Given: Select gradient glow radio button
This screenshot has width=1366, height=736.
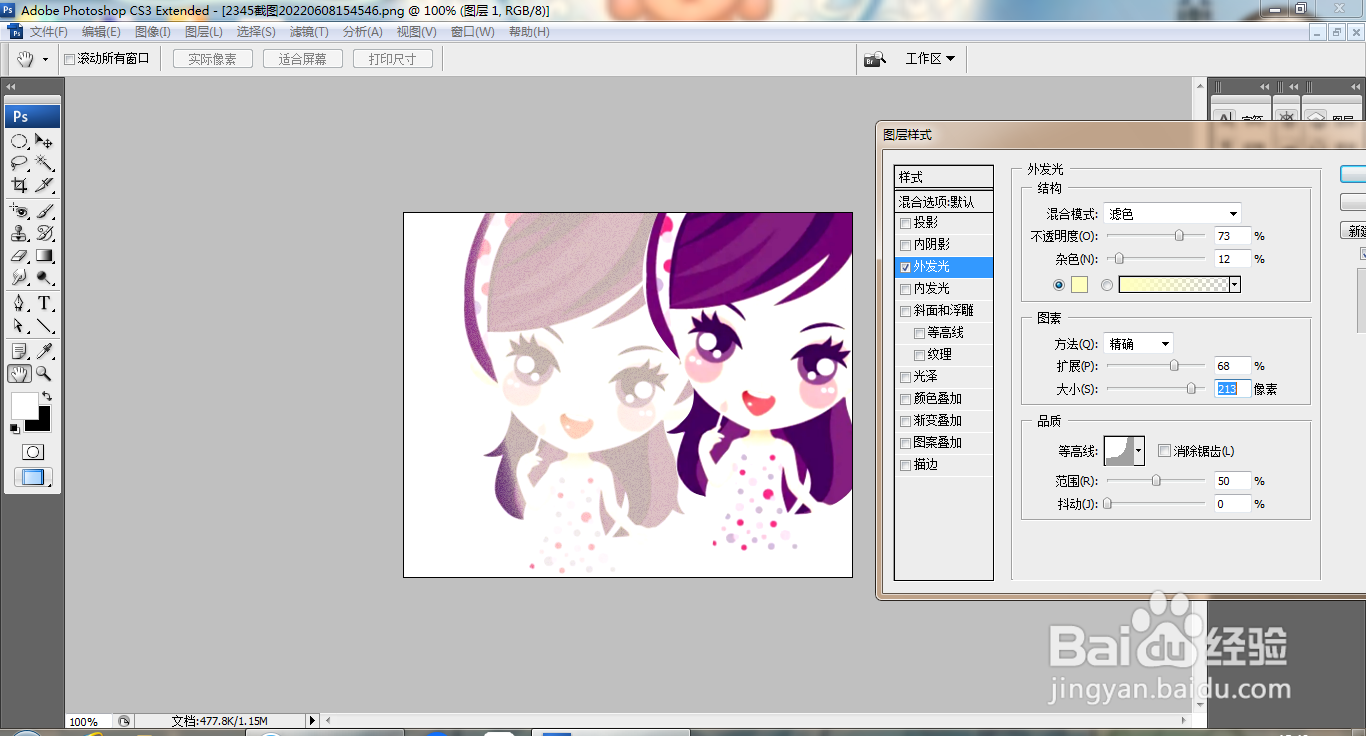Looking at the screenshot, I should [1107, 285].
